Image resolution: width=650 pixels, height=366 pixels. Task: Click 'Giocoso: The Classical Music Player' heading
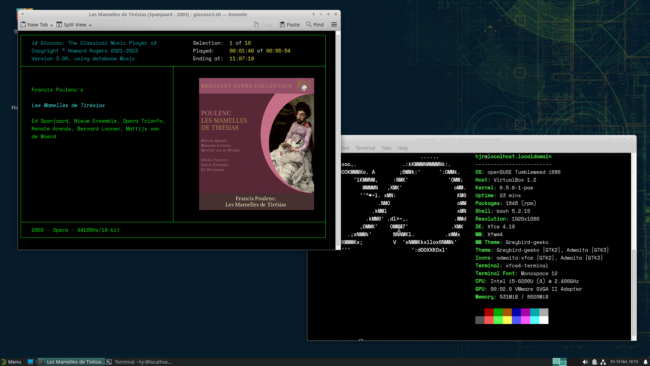[x=94, y=43]
